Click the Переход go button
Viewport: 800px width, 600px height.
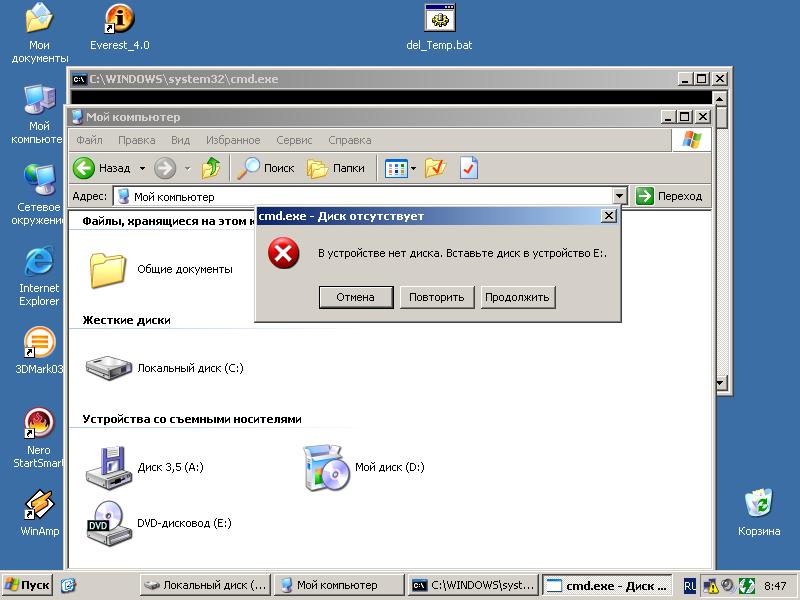tap(669, 196)
